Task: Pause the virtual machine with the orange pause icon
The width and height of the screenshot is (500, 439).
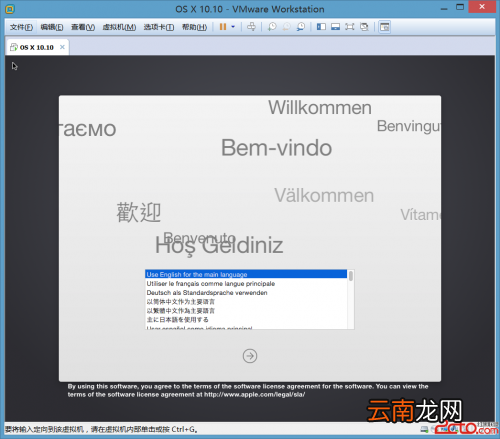Action: [223, 27]
